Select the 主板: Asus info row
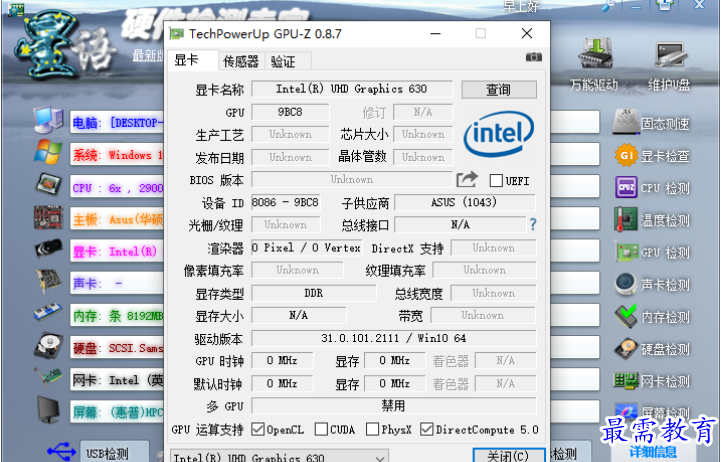This screenshot has height=462, width=724. [x=117, y=220]
